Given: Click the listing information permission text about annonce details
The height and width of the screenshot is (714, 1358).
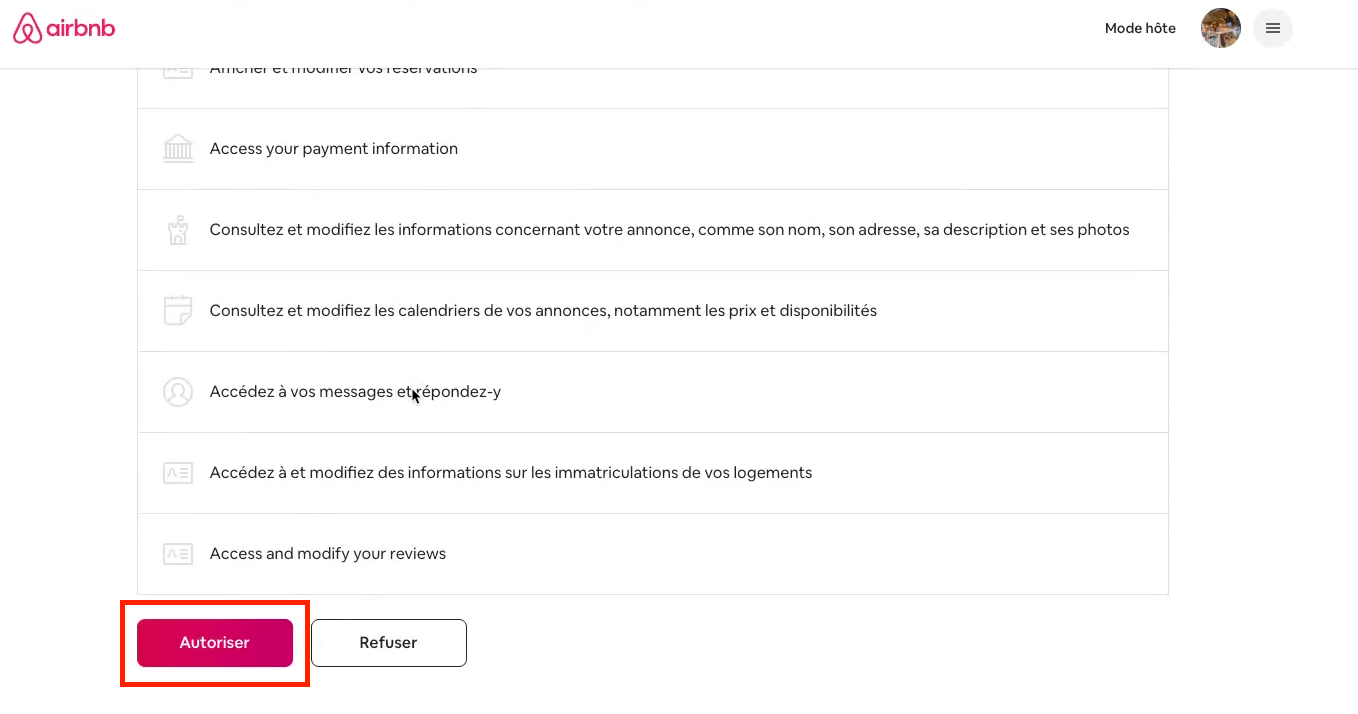Looking at the screenshot, I should click(669, 230).
